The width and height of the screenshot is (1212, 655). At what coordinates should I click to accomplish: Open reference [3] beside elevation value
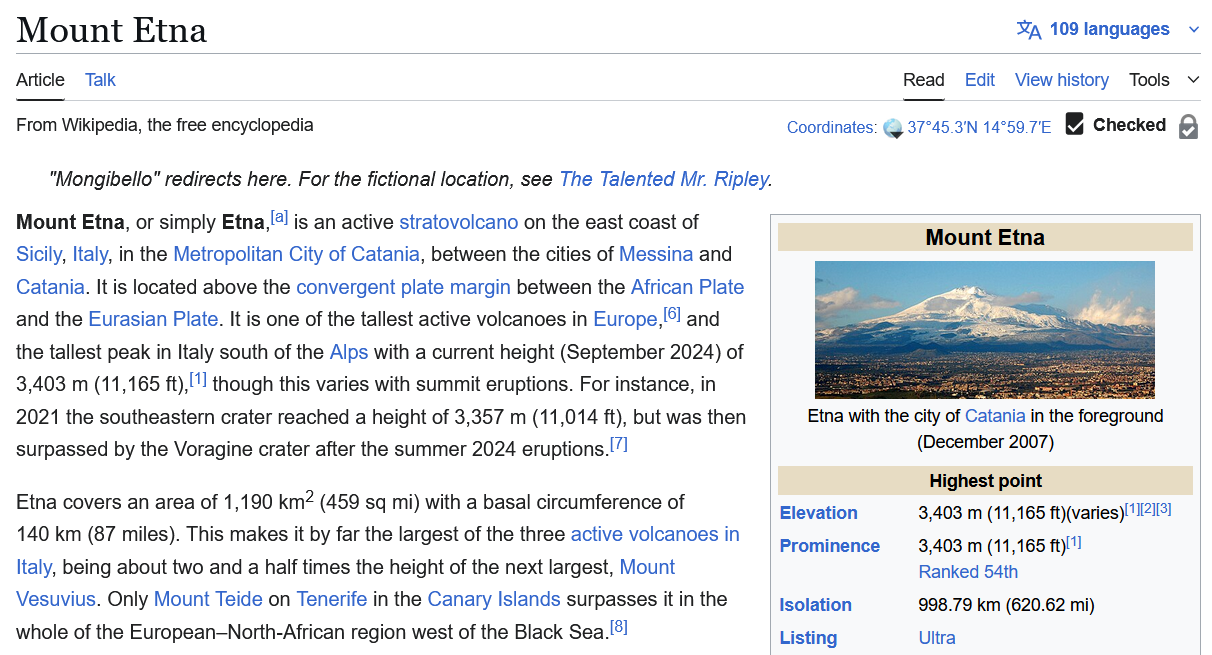(x=1164, y=509)
